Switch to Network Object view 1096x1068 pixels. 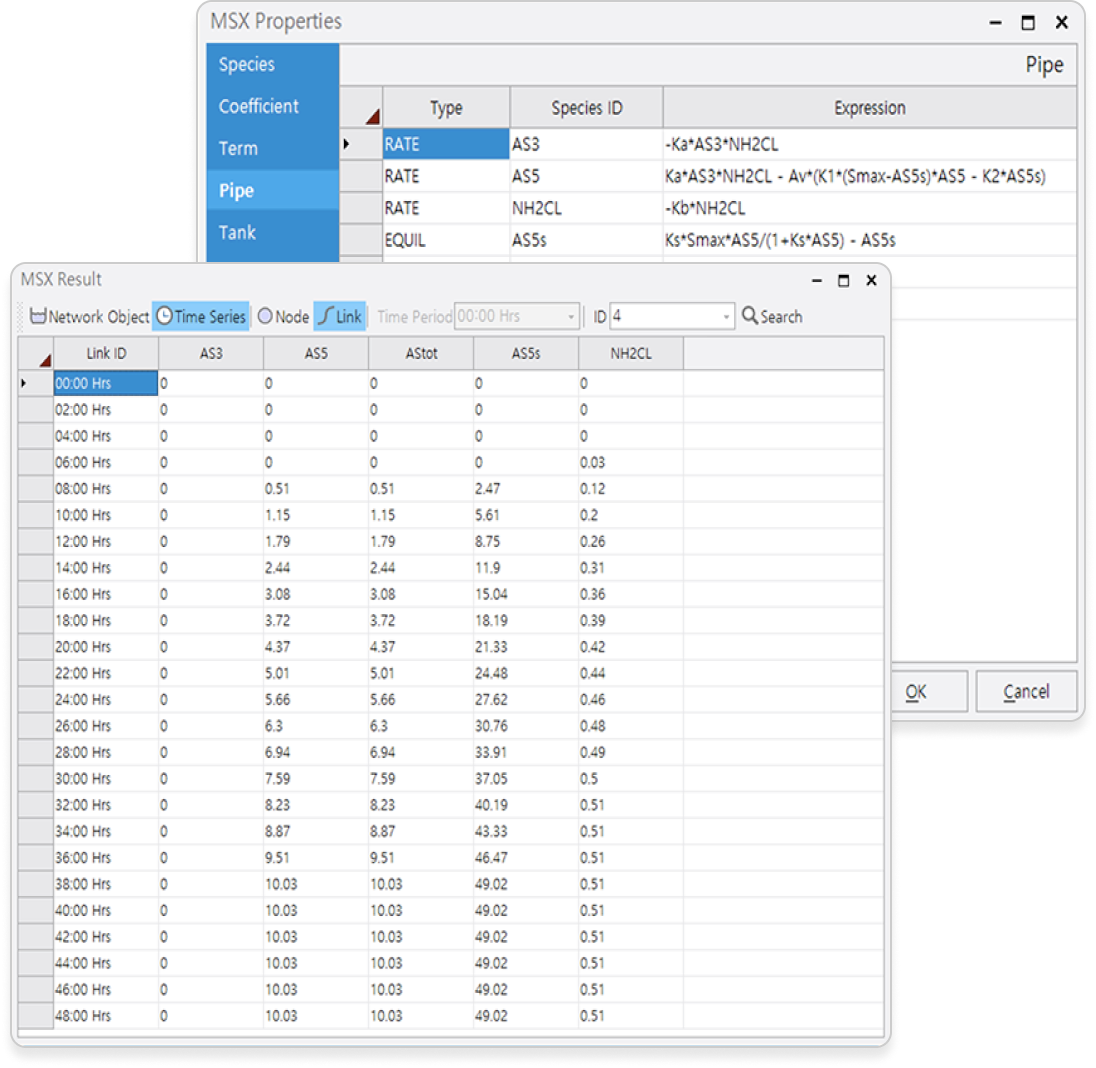[89, 317]
